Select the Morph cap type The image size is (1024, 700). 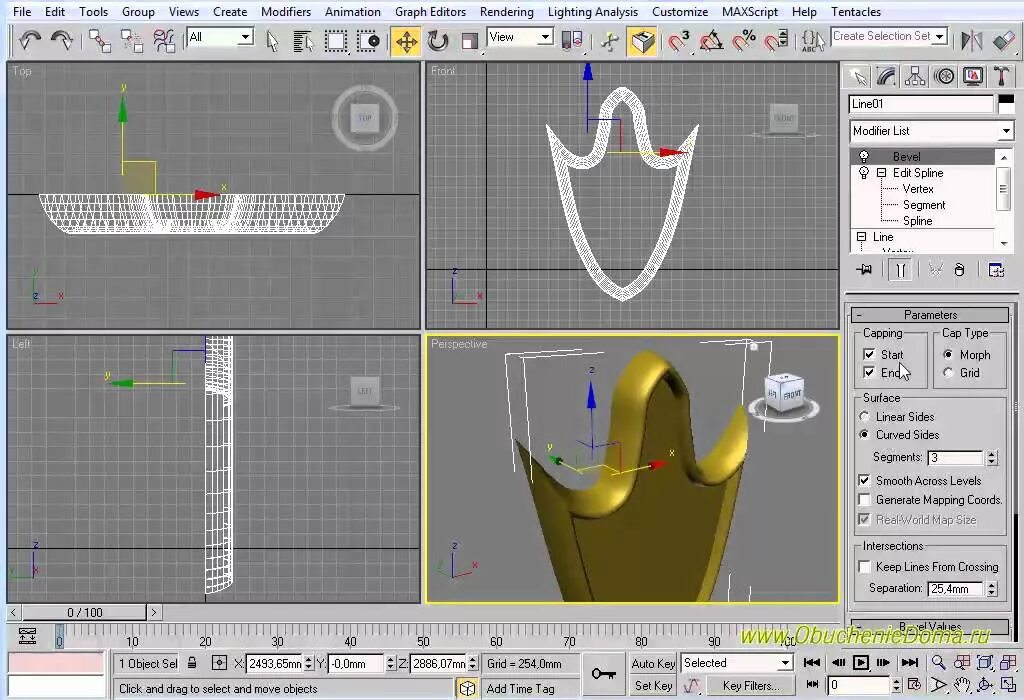(x=948, y=354)
